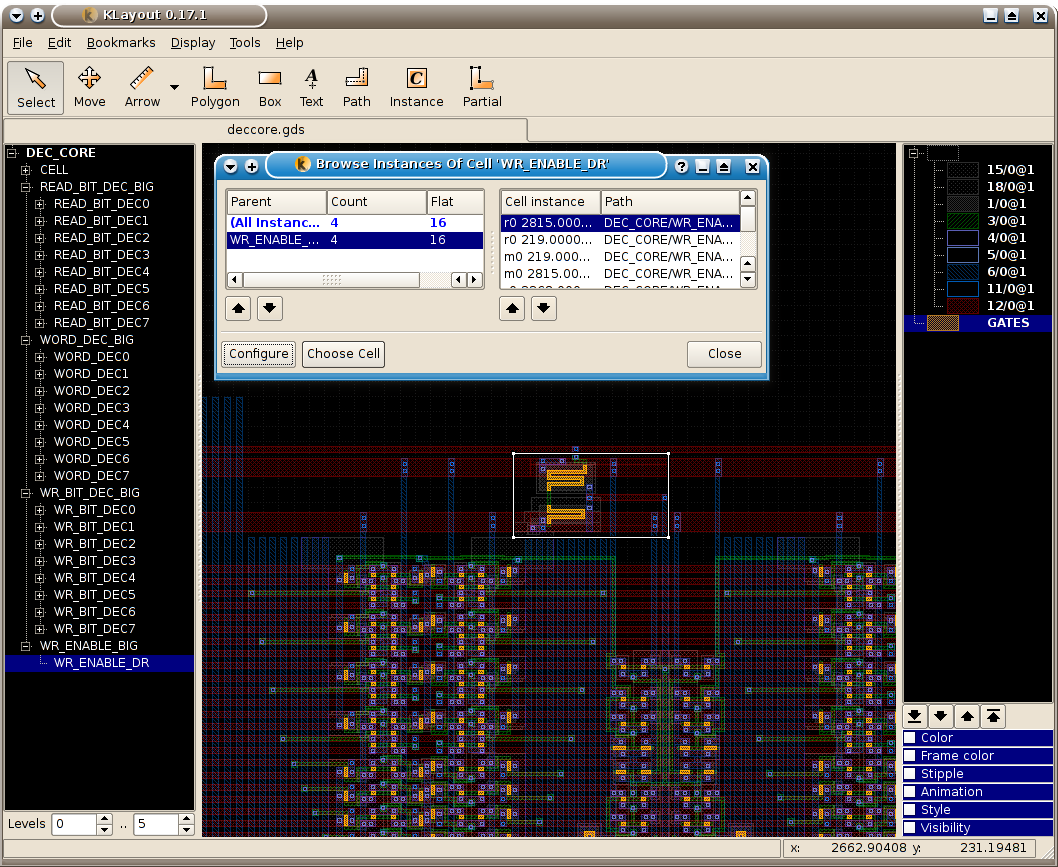This screenshot has height=867, width=1058.
Task: Choose the Box tool
Action: 270,87
